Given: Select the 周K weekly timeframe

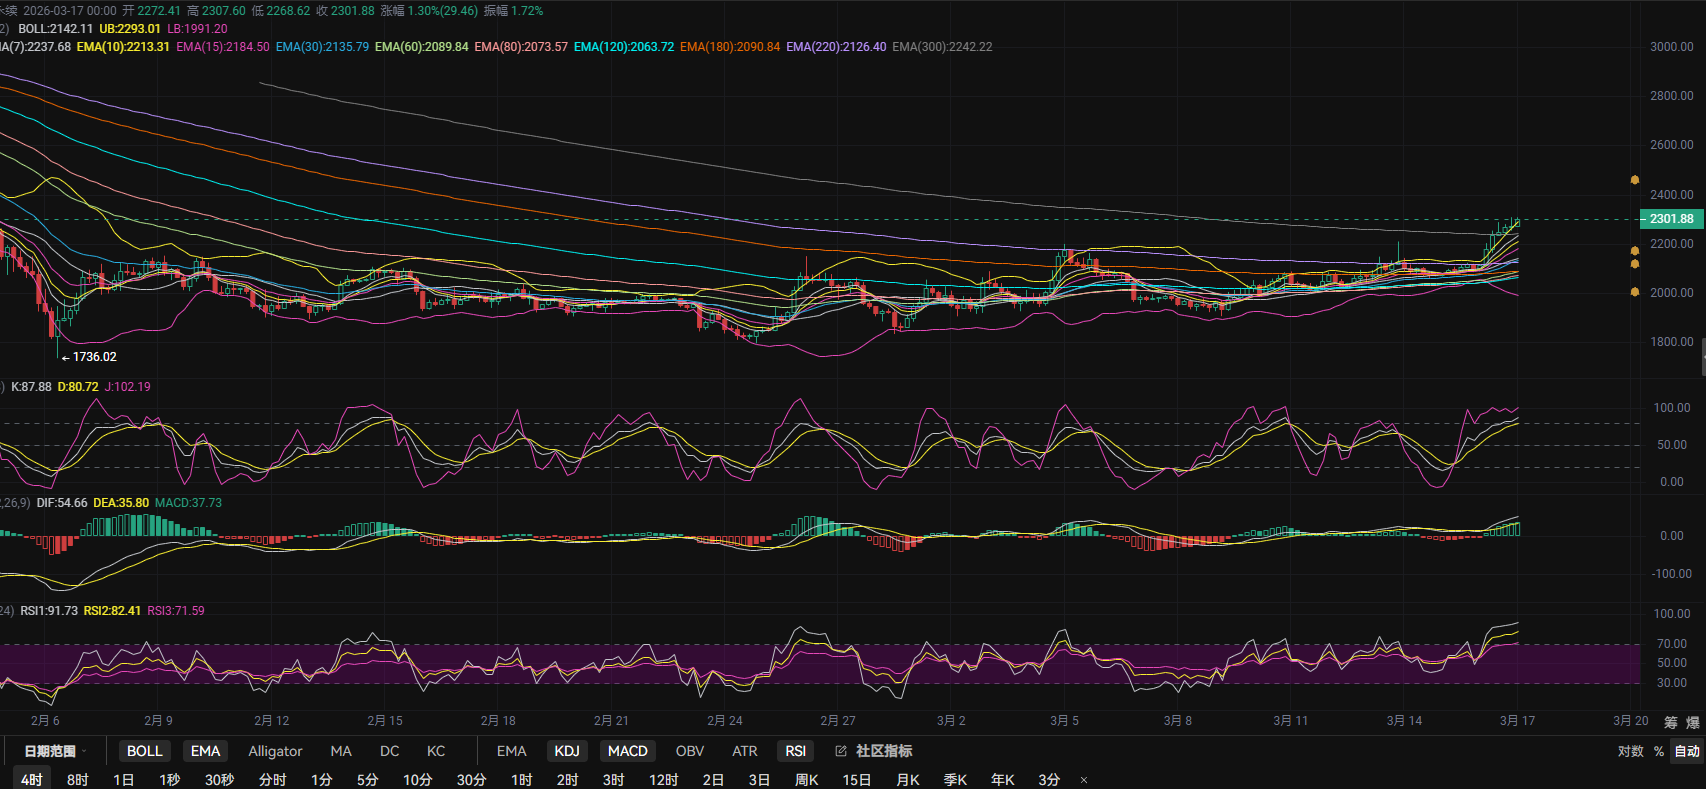Looking at the screenshot, I should [806, 780].
